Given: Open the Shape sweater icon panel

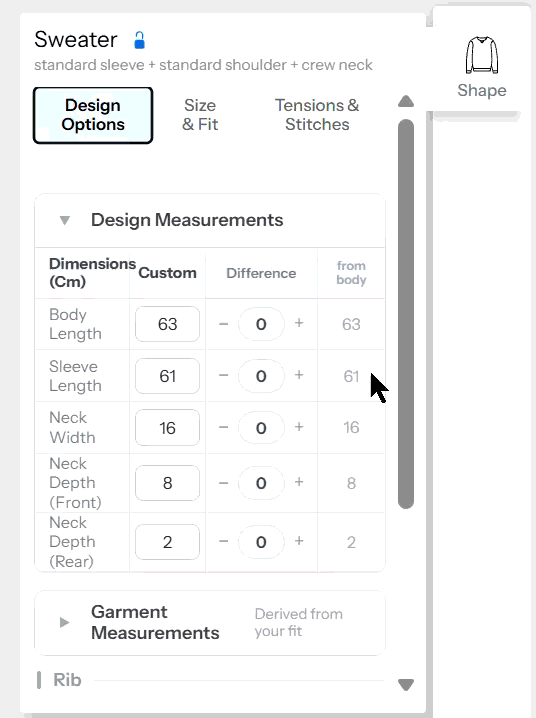Looking at the screenshot, I should click(x=482, y=66).
